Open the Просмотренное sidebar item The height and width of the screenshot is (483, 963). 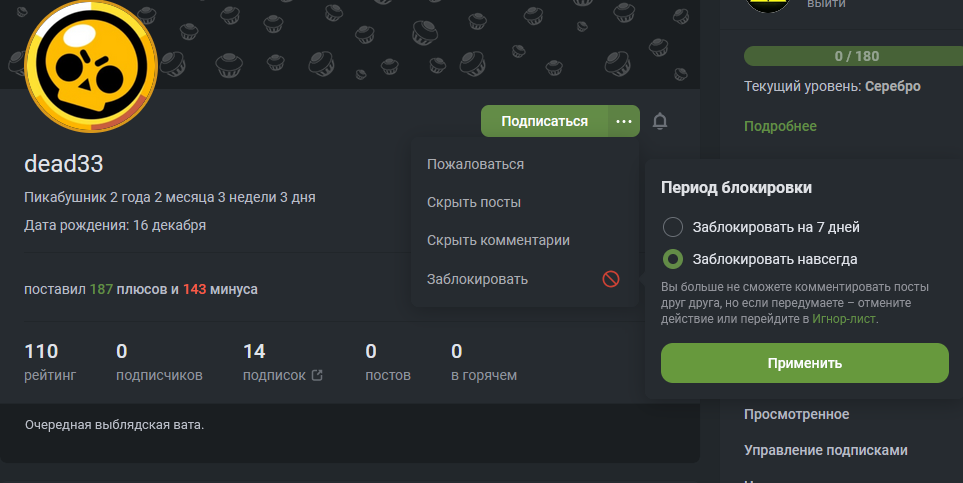(x=796, y=414)
